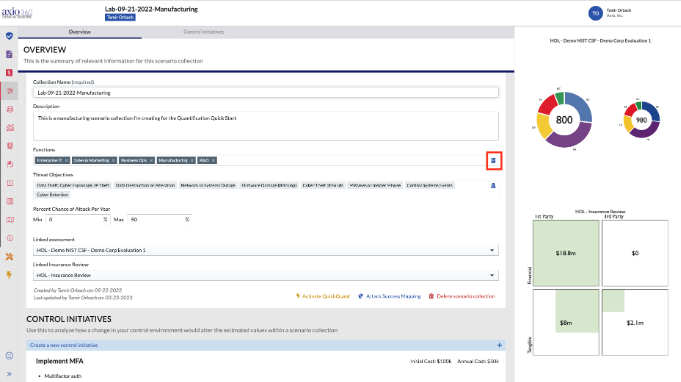
Task: Open the red info circle sidebar icon
Action: click(x=10, y=238)
